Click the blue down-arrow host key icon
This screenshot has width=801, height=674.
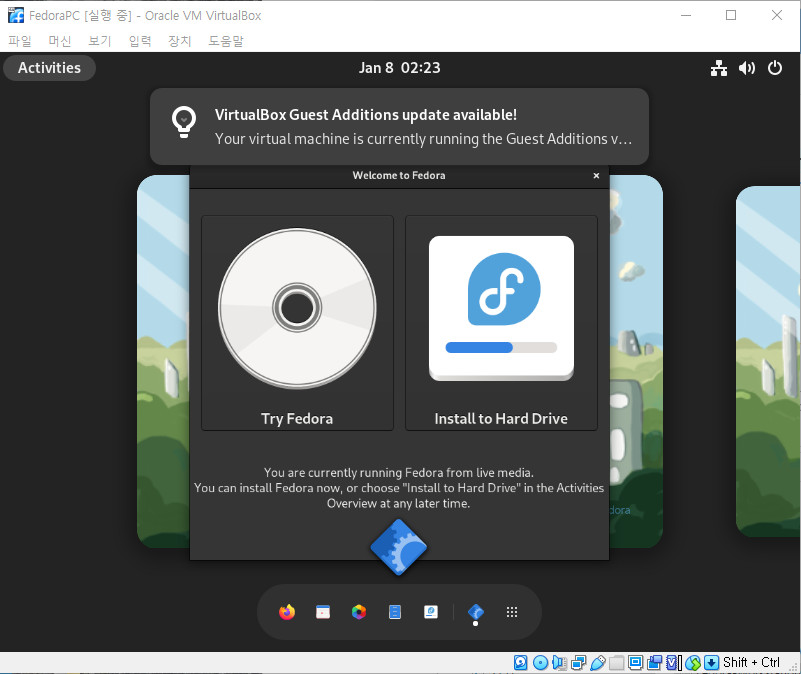click(712, 663)
